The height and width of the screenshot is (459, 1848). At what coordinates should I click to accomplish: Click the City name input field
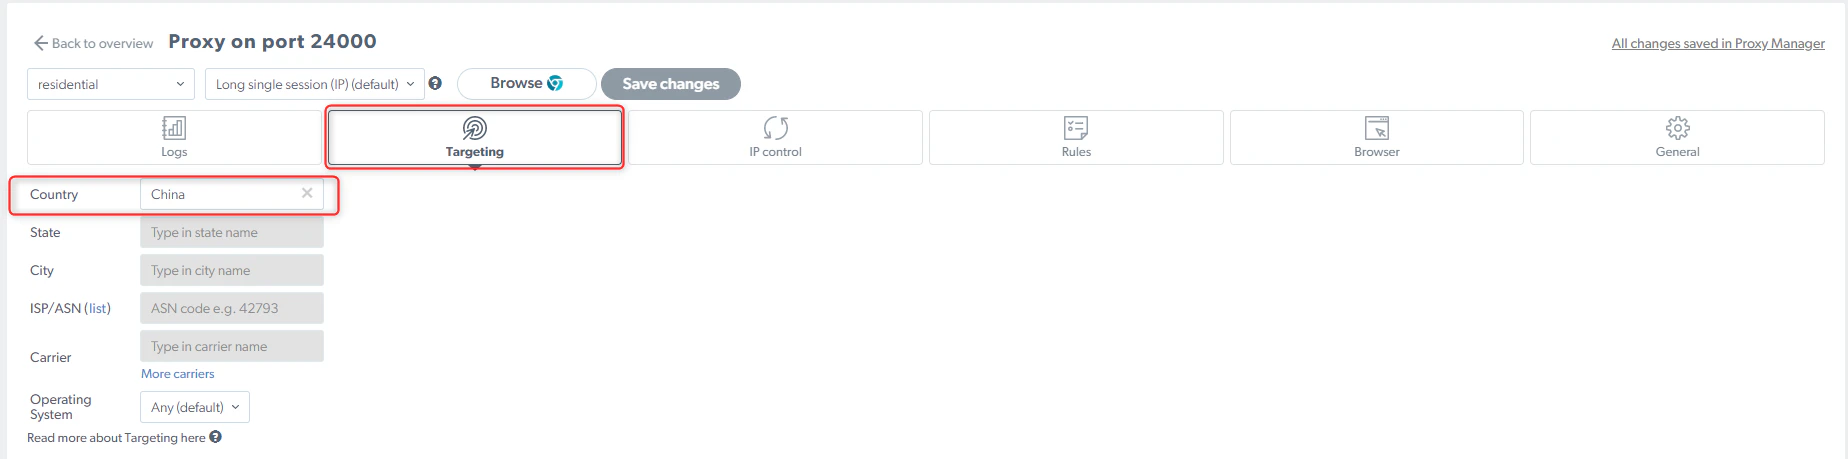point(232,270)
